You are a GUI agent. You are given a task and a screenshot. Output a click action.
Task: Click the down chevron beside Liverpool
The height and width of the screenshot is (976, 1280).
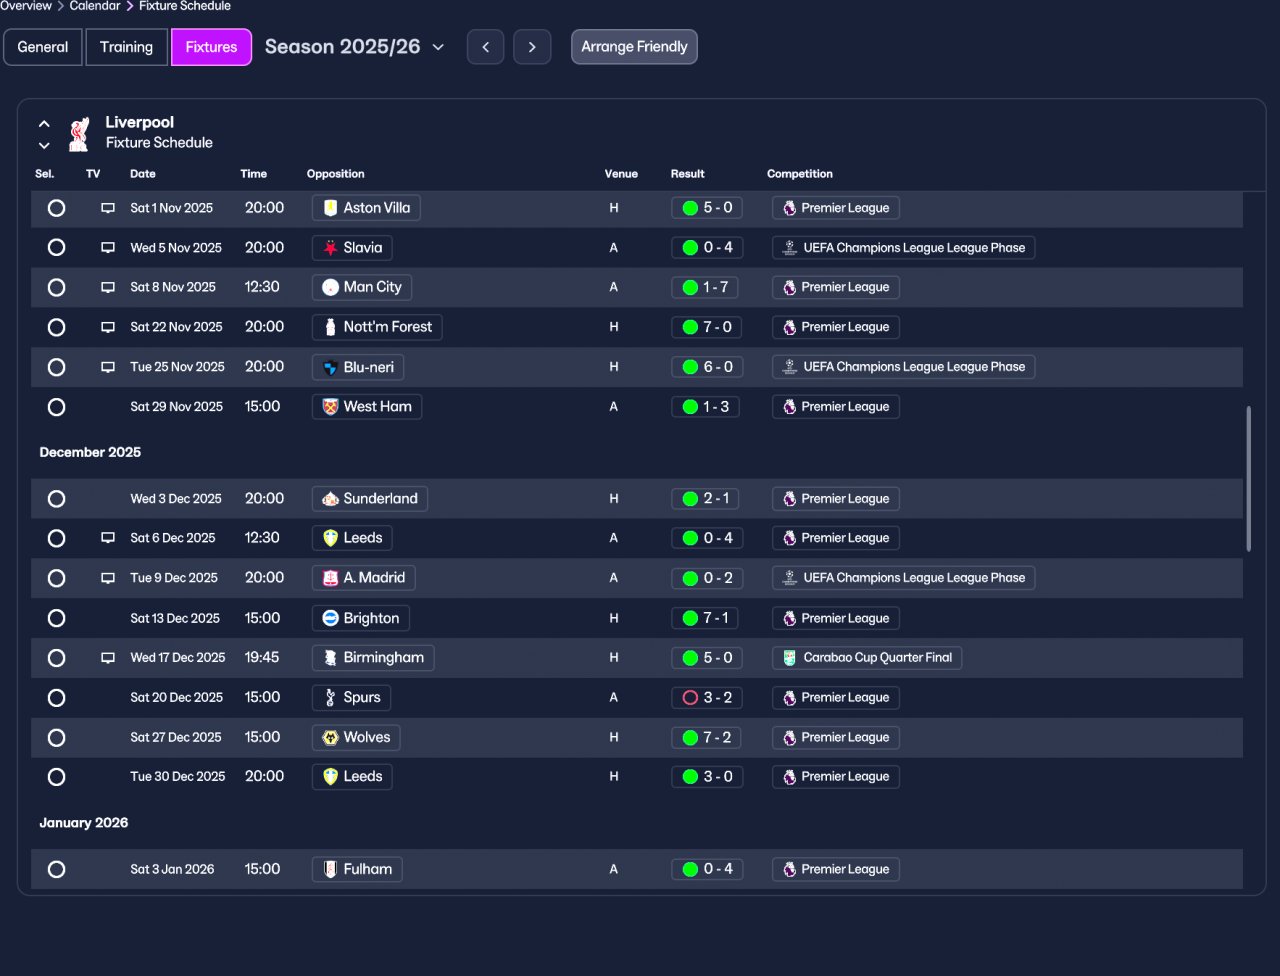click(44, 146)
